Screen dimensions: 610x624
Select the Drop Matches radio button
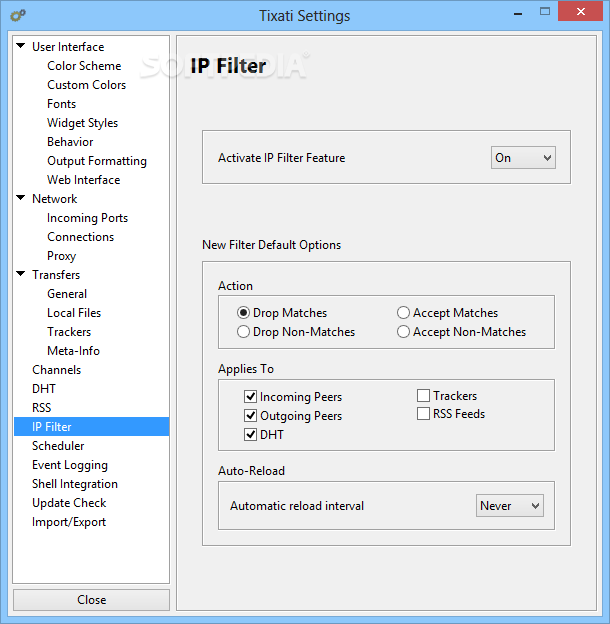[x=243, y=313]
